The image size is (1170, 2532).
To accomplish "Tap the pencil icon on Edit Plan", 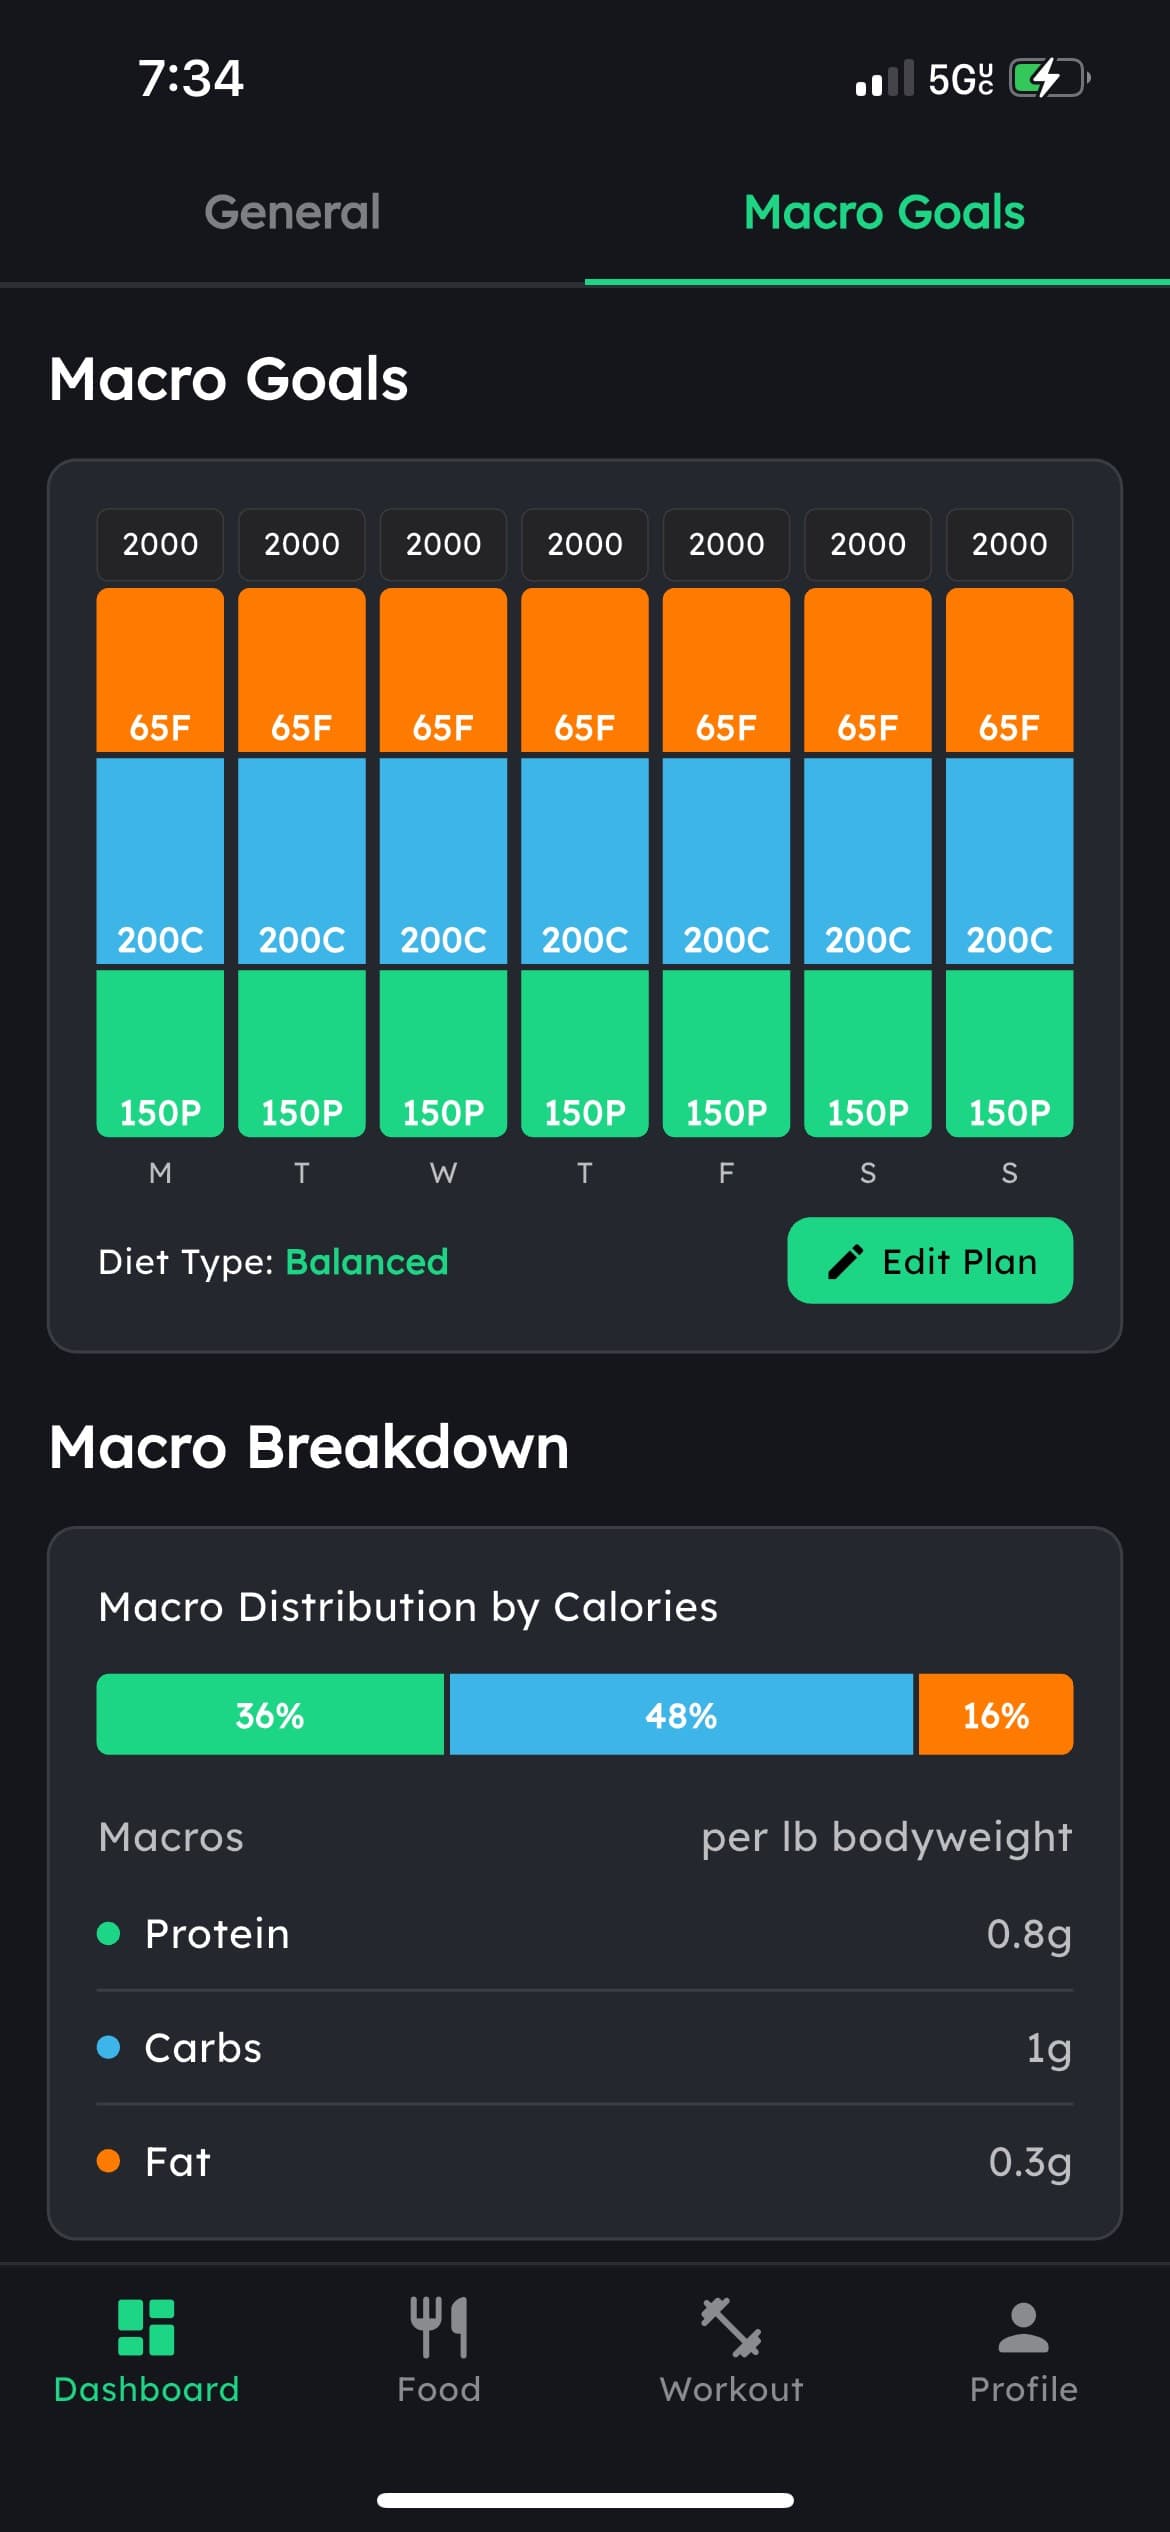I will 845,1261.
